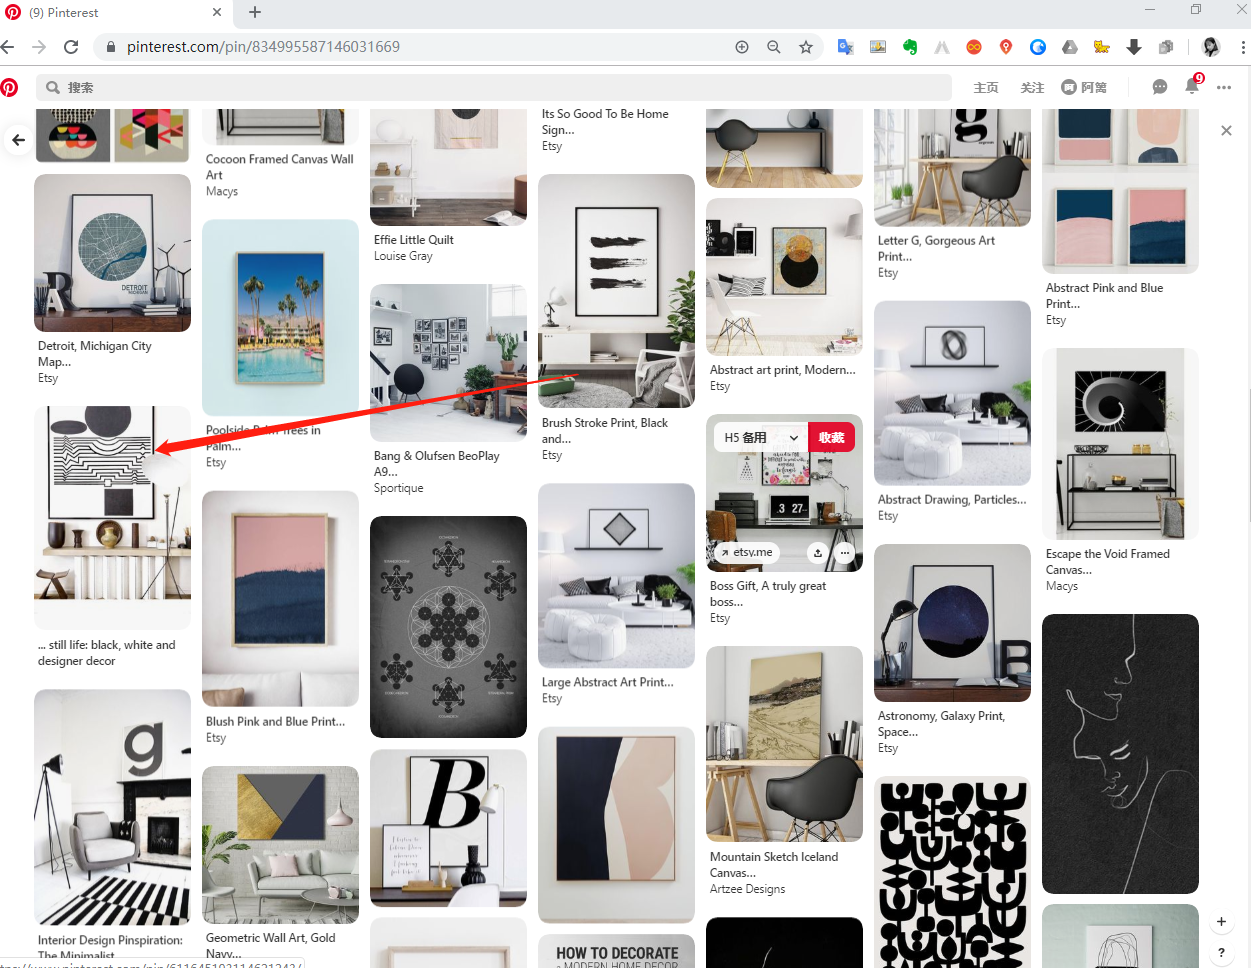Open the browser profile avatar
Image resolution: width=1251 pixels, height=968 pixels.
pos(1211,47)
